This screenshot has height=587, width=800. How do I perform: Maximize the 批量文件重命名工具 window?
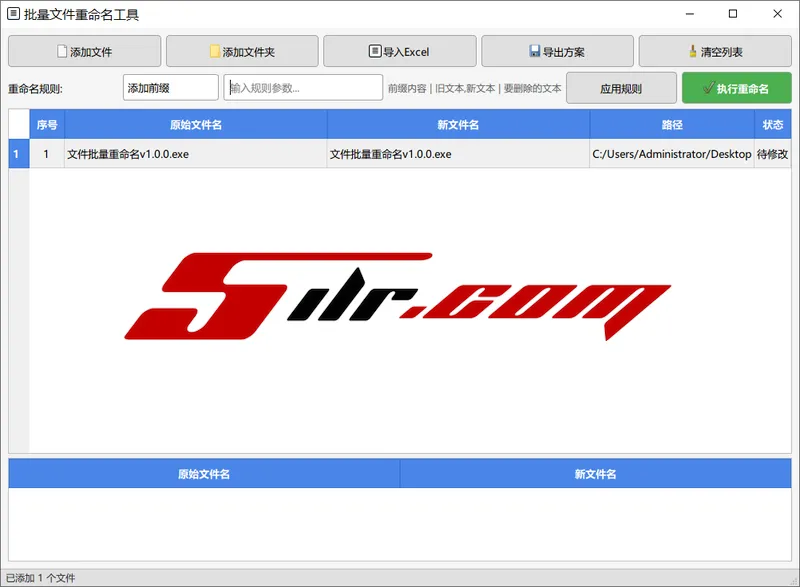tap(733, 14)
